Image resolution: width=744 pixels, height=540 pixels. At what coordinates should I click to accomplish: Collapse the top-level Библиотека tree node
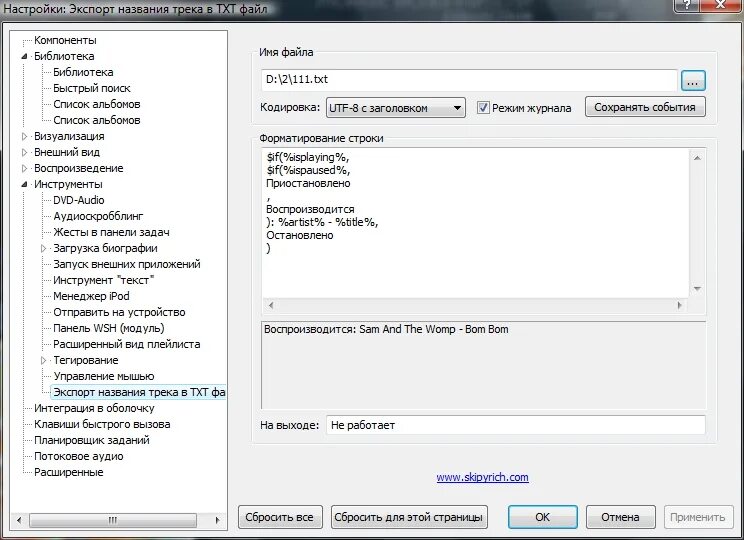coord(25,56)
